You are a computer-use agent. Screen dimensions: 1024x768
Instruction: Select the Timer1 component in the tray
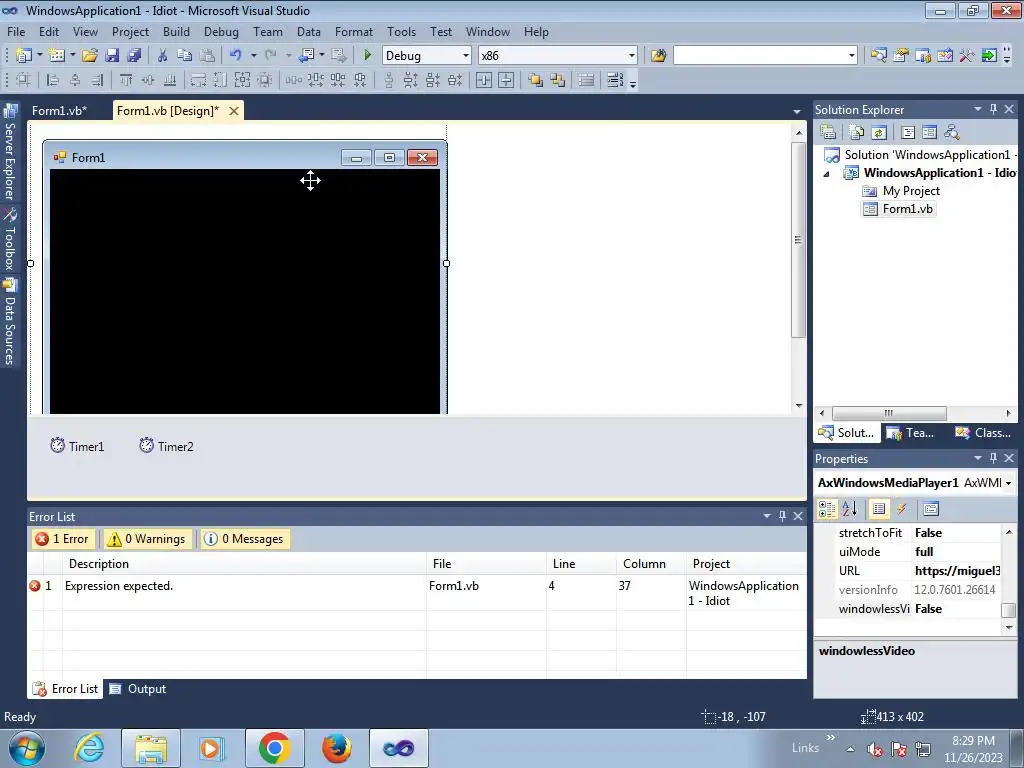click(77, 446)
